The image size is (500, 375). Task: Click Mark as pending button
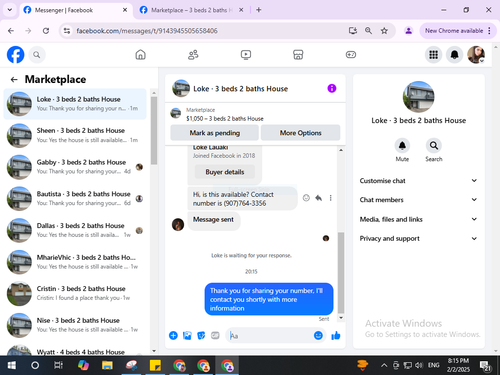pyautogui.click(x=215, y=133)
